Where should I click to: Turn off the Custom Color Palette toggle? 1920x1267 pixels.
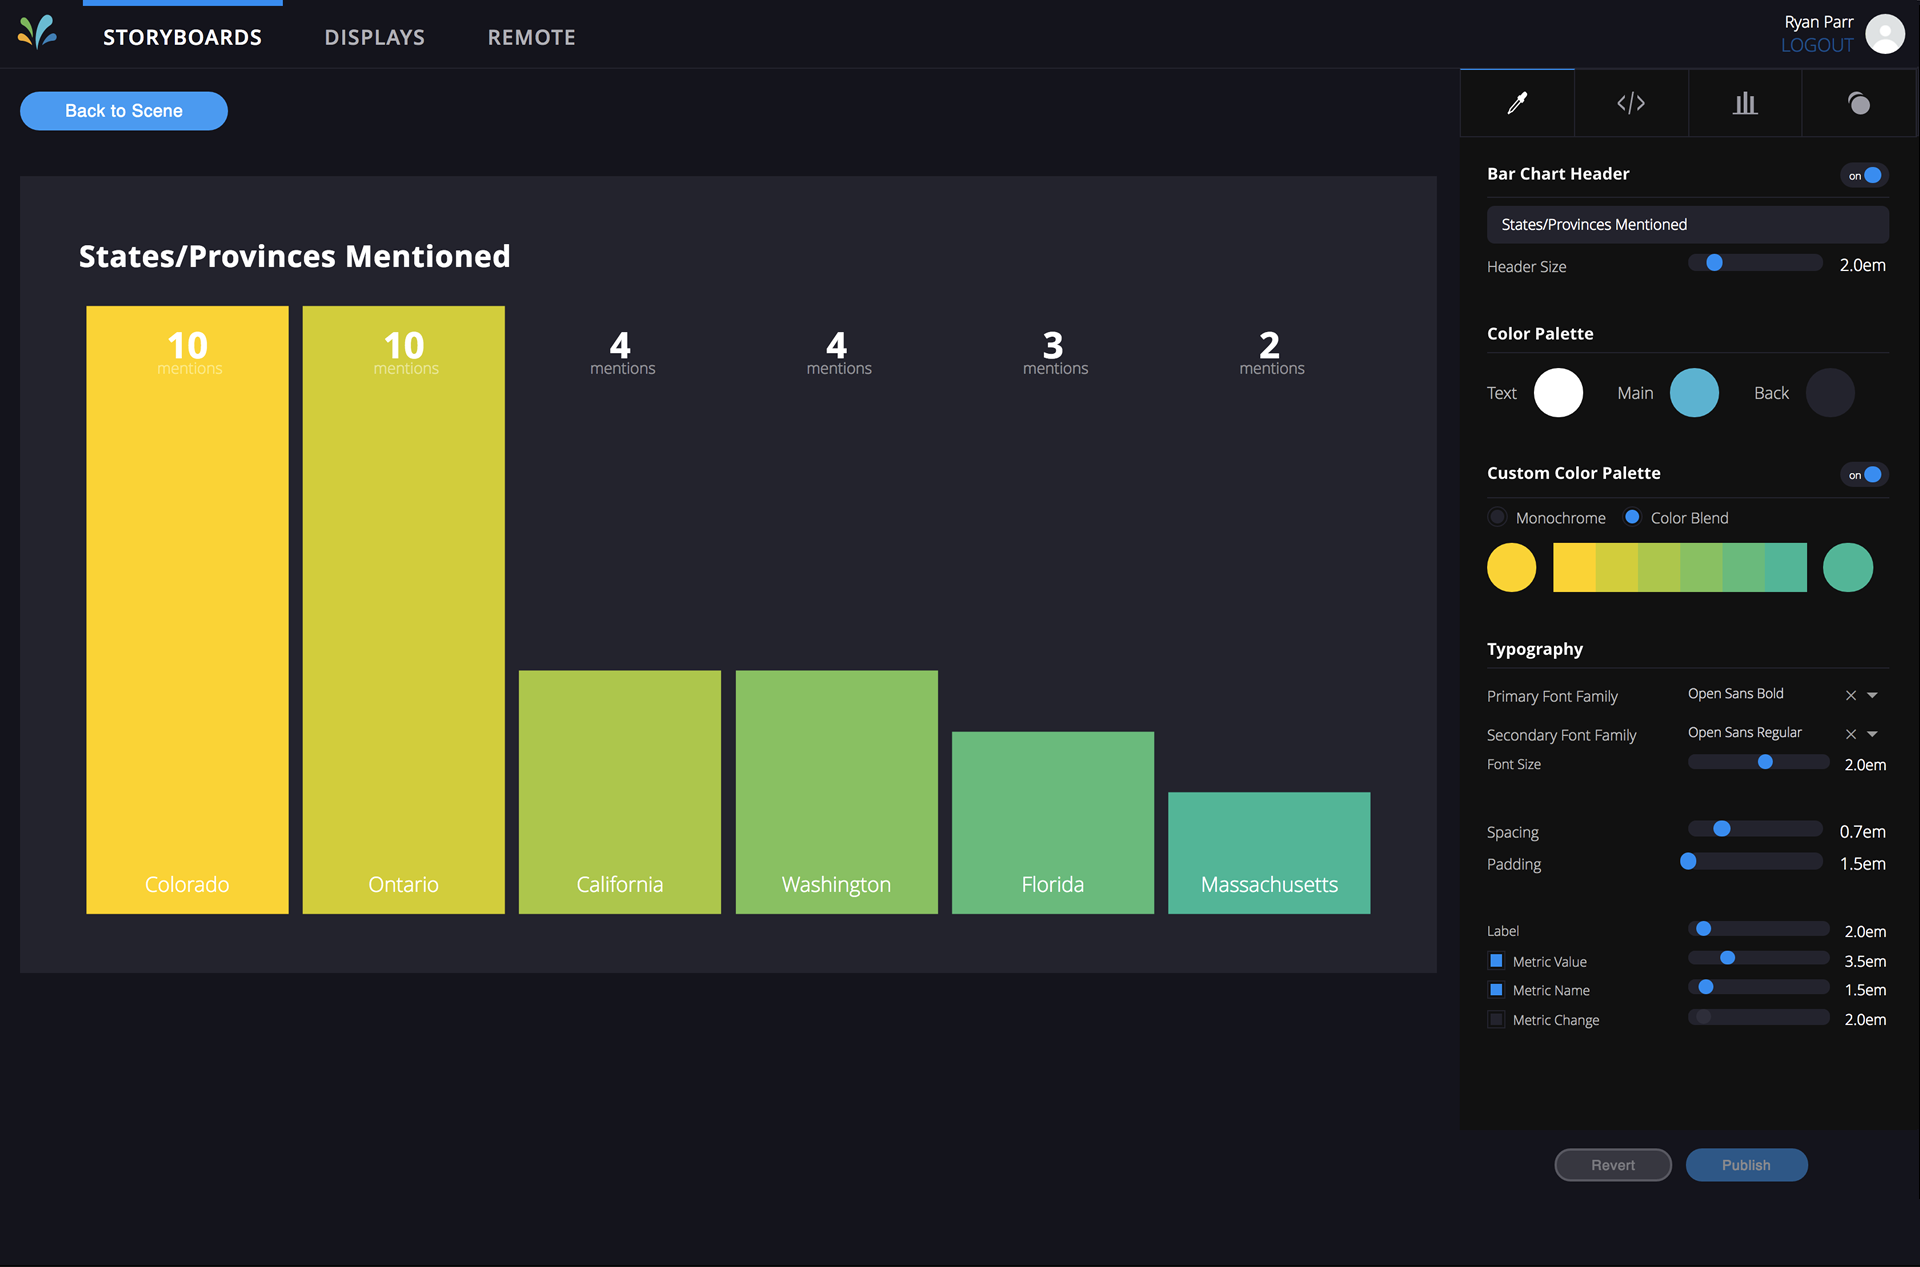pos(1864,474)
